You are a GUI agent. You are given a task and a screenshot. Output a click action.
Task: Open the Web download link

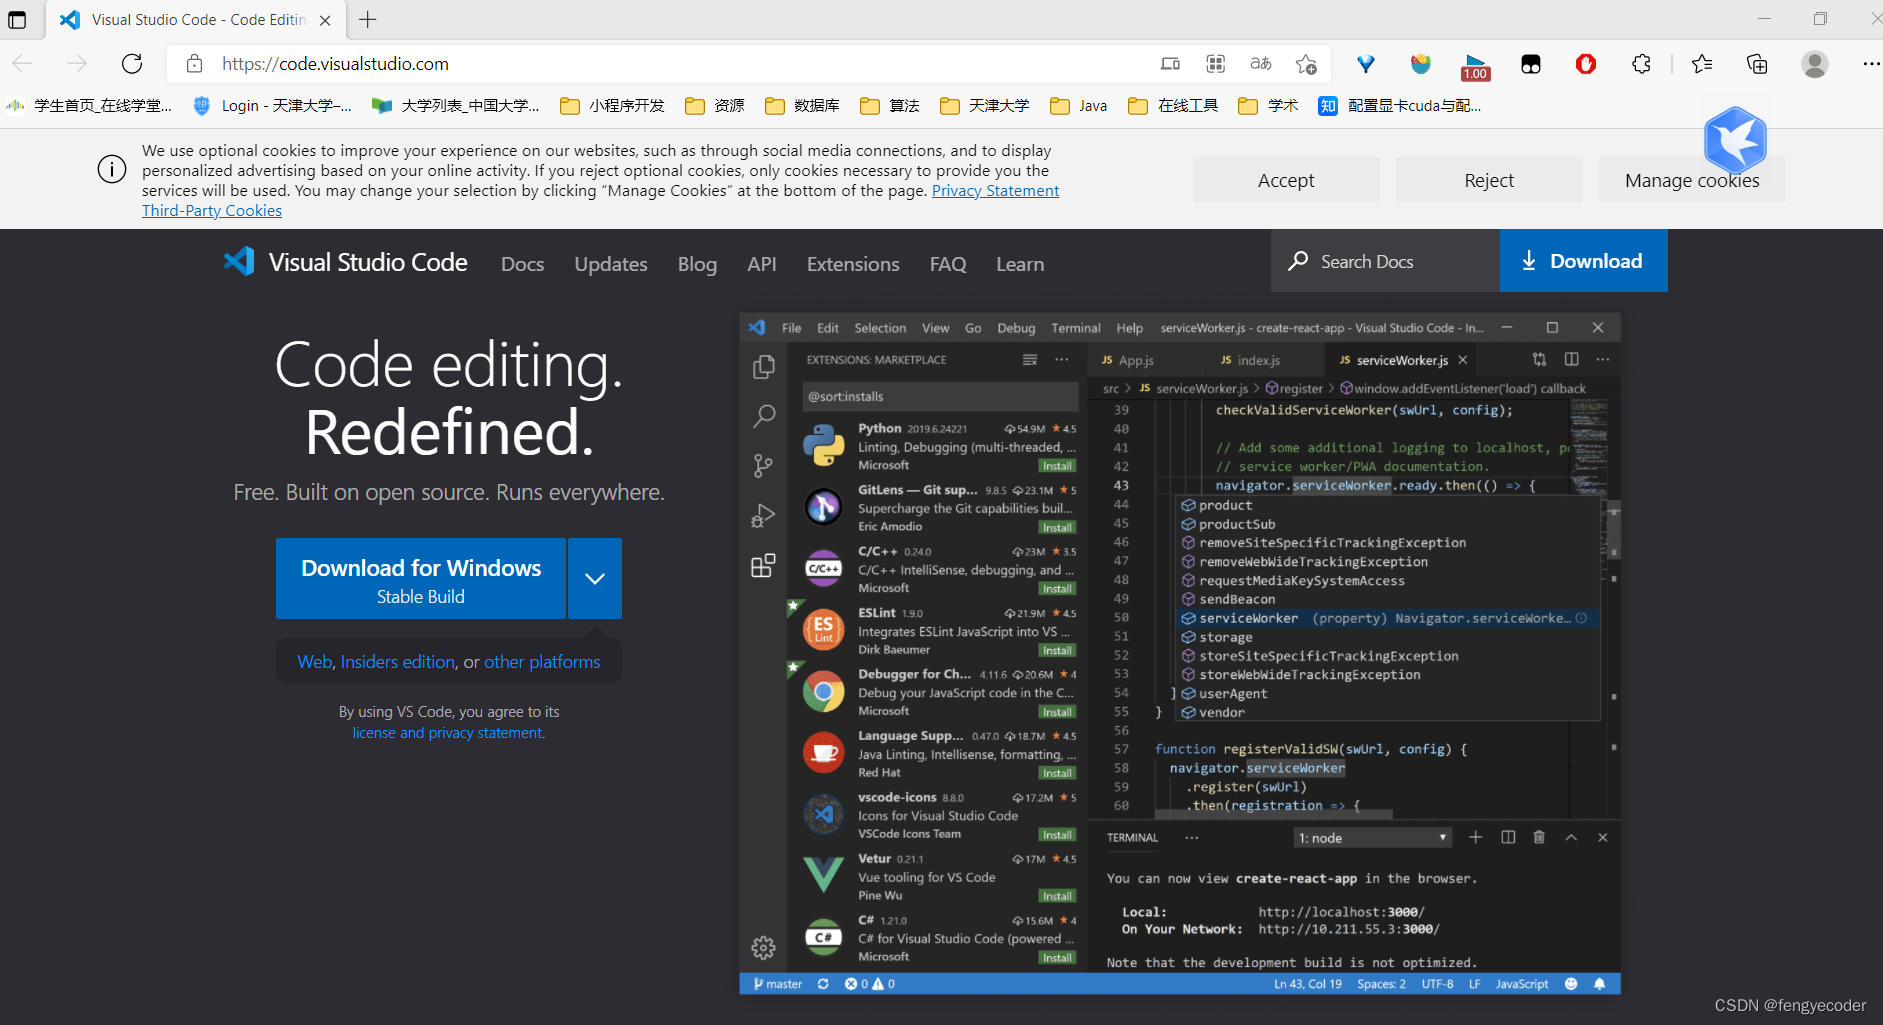coord(314,662)
